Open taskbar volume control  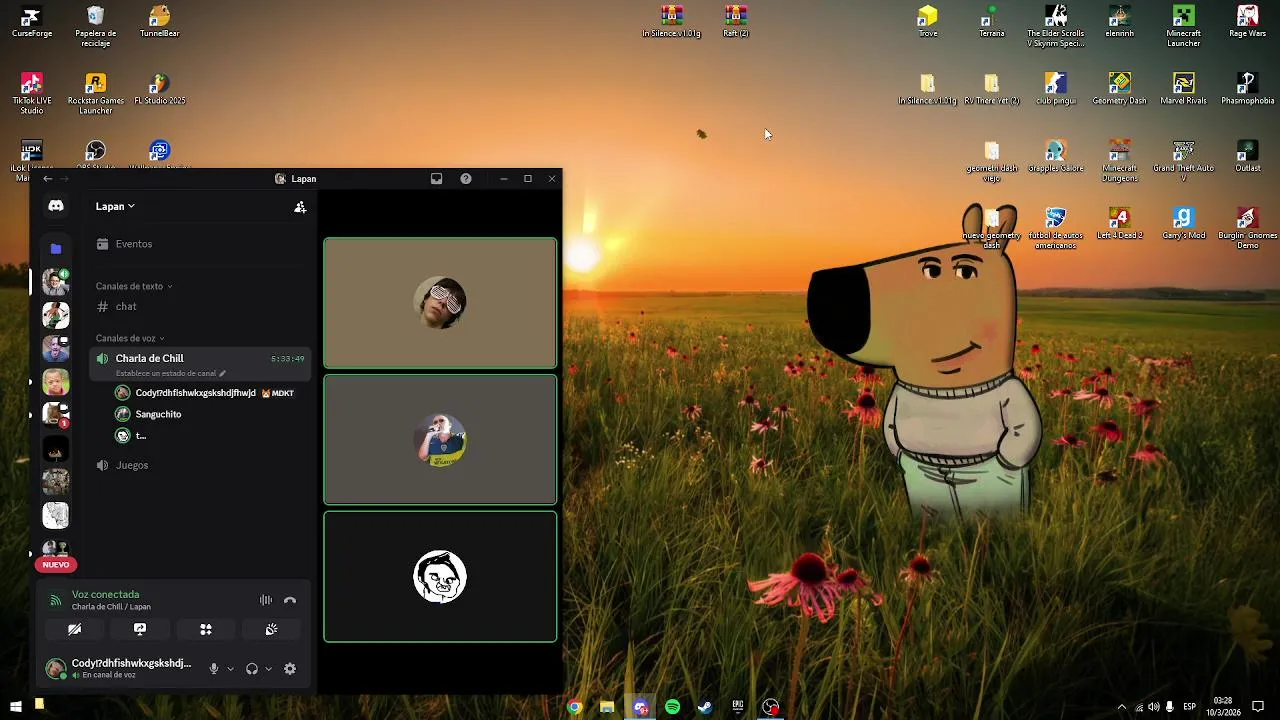click(1154, 707)
